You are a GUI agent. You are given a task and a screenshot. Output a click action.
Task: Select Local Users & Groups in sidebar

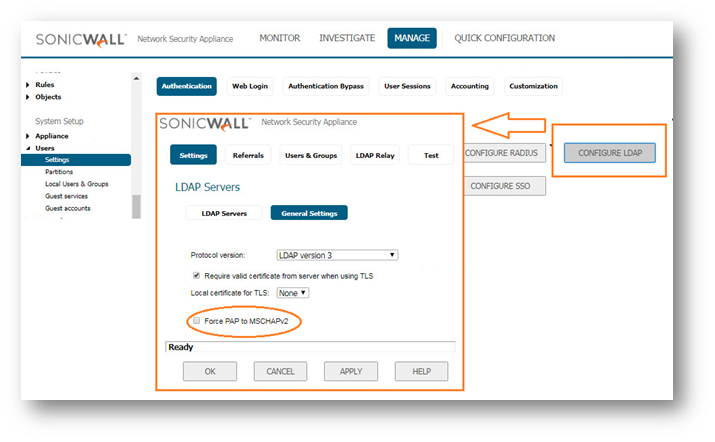point(76,184)
